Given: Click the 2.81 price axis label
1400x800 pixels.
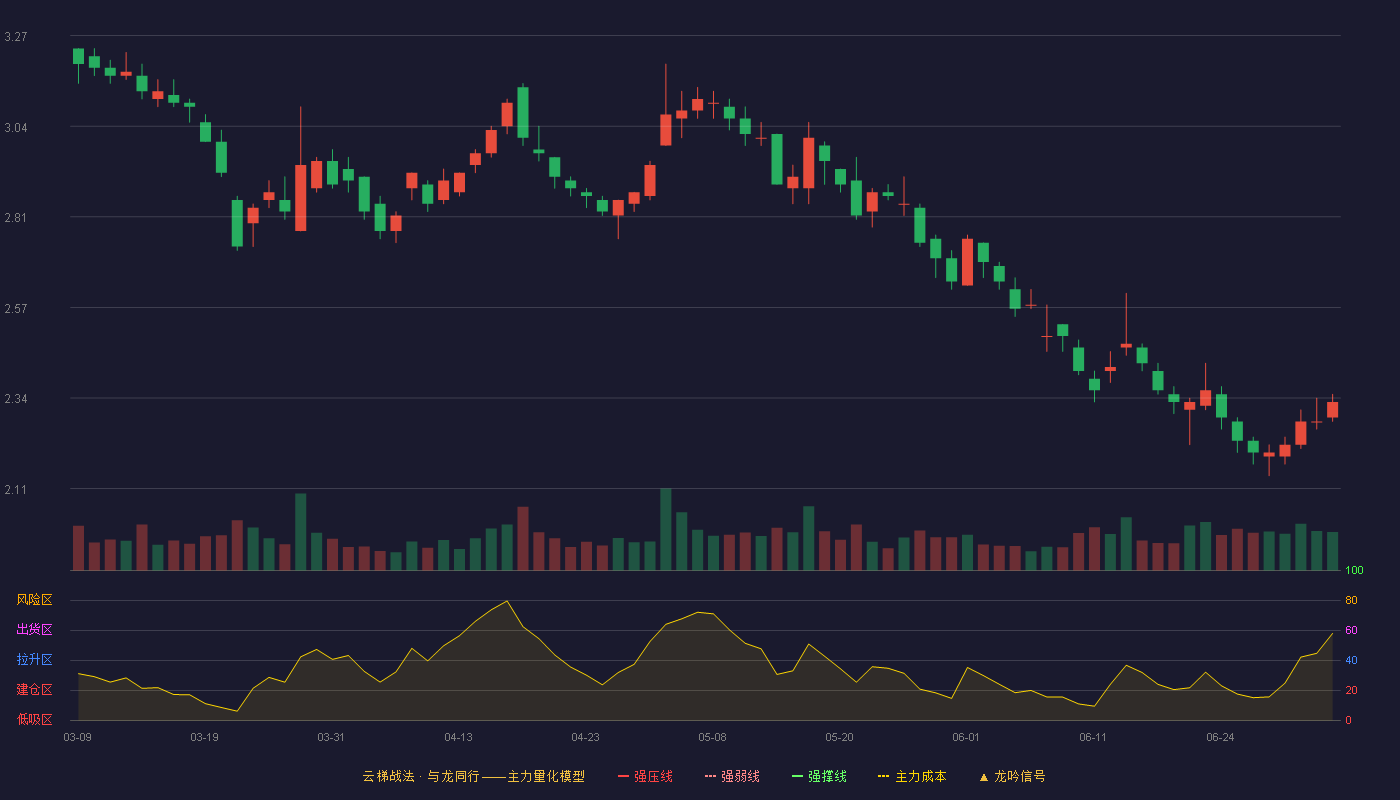Looking at the screenshot, I should [x=16, y=218].
